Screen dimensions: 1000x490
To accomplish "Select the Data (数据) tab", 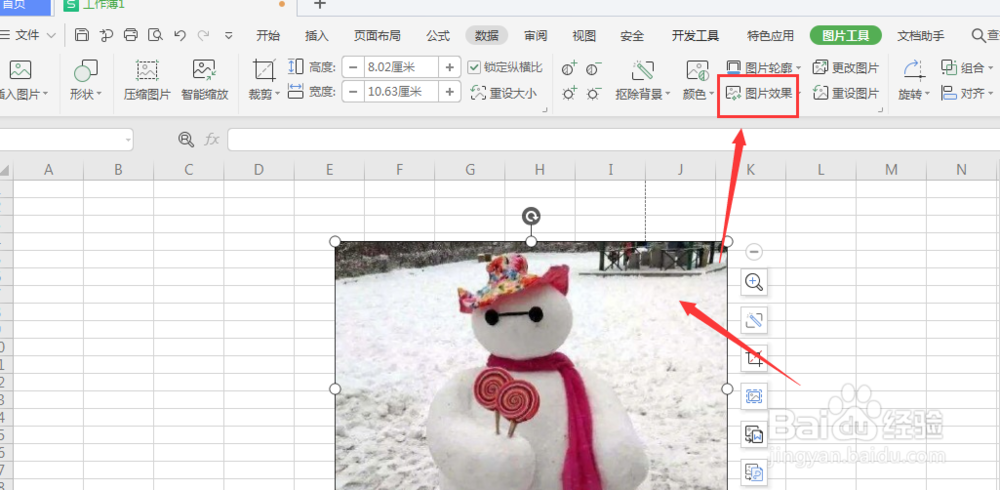I will pos(487,36).
